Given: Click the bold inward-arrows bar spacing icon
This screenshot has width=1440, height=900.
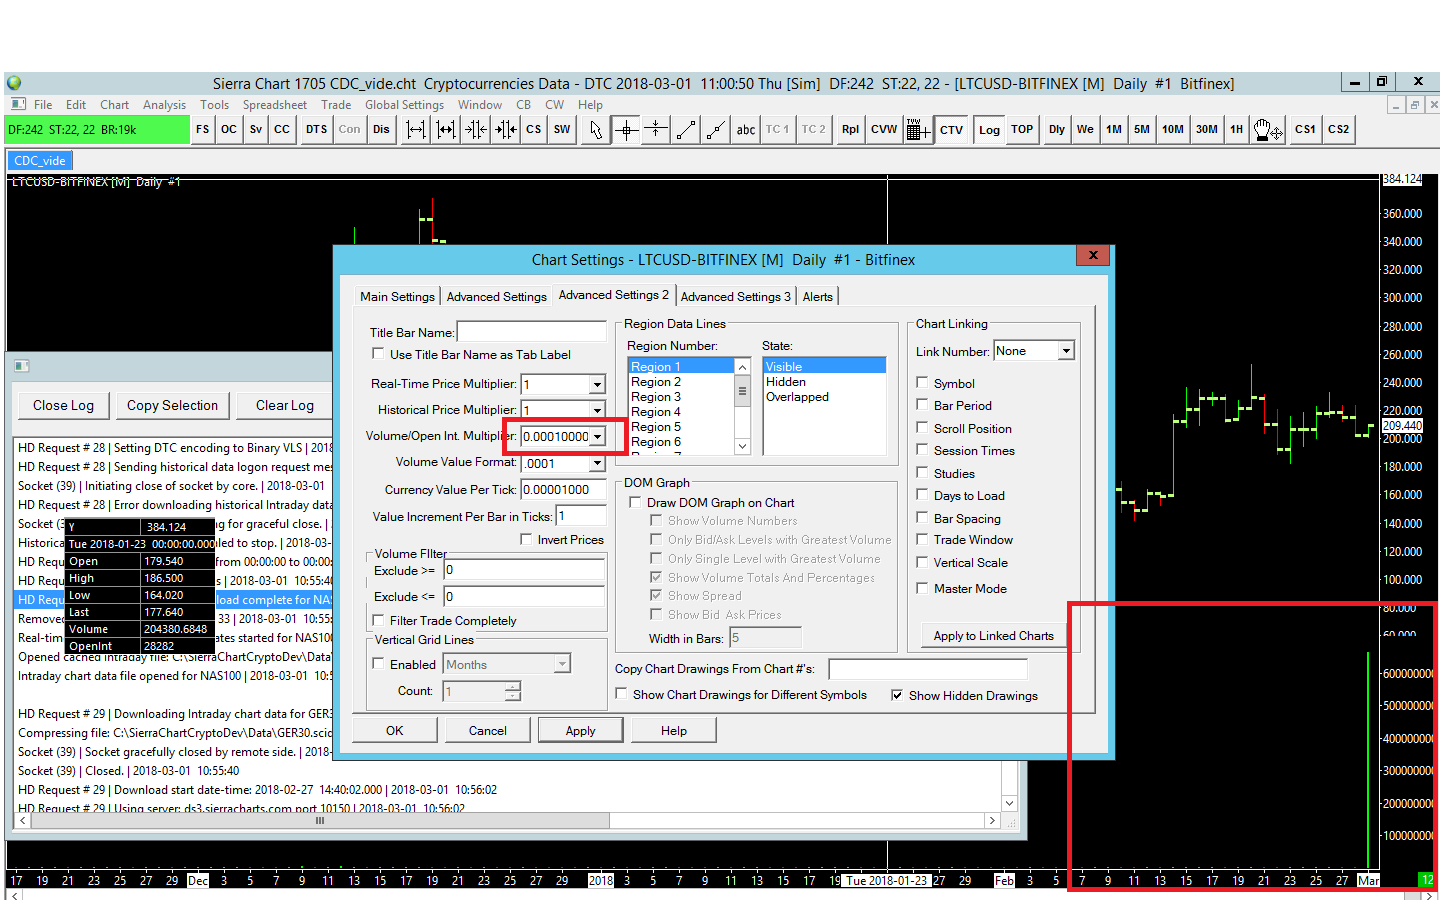Looking at the screenshot, I should pyautogui.click(x=506, y=130).
